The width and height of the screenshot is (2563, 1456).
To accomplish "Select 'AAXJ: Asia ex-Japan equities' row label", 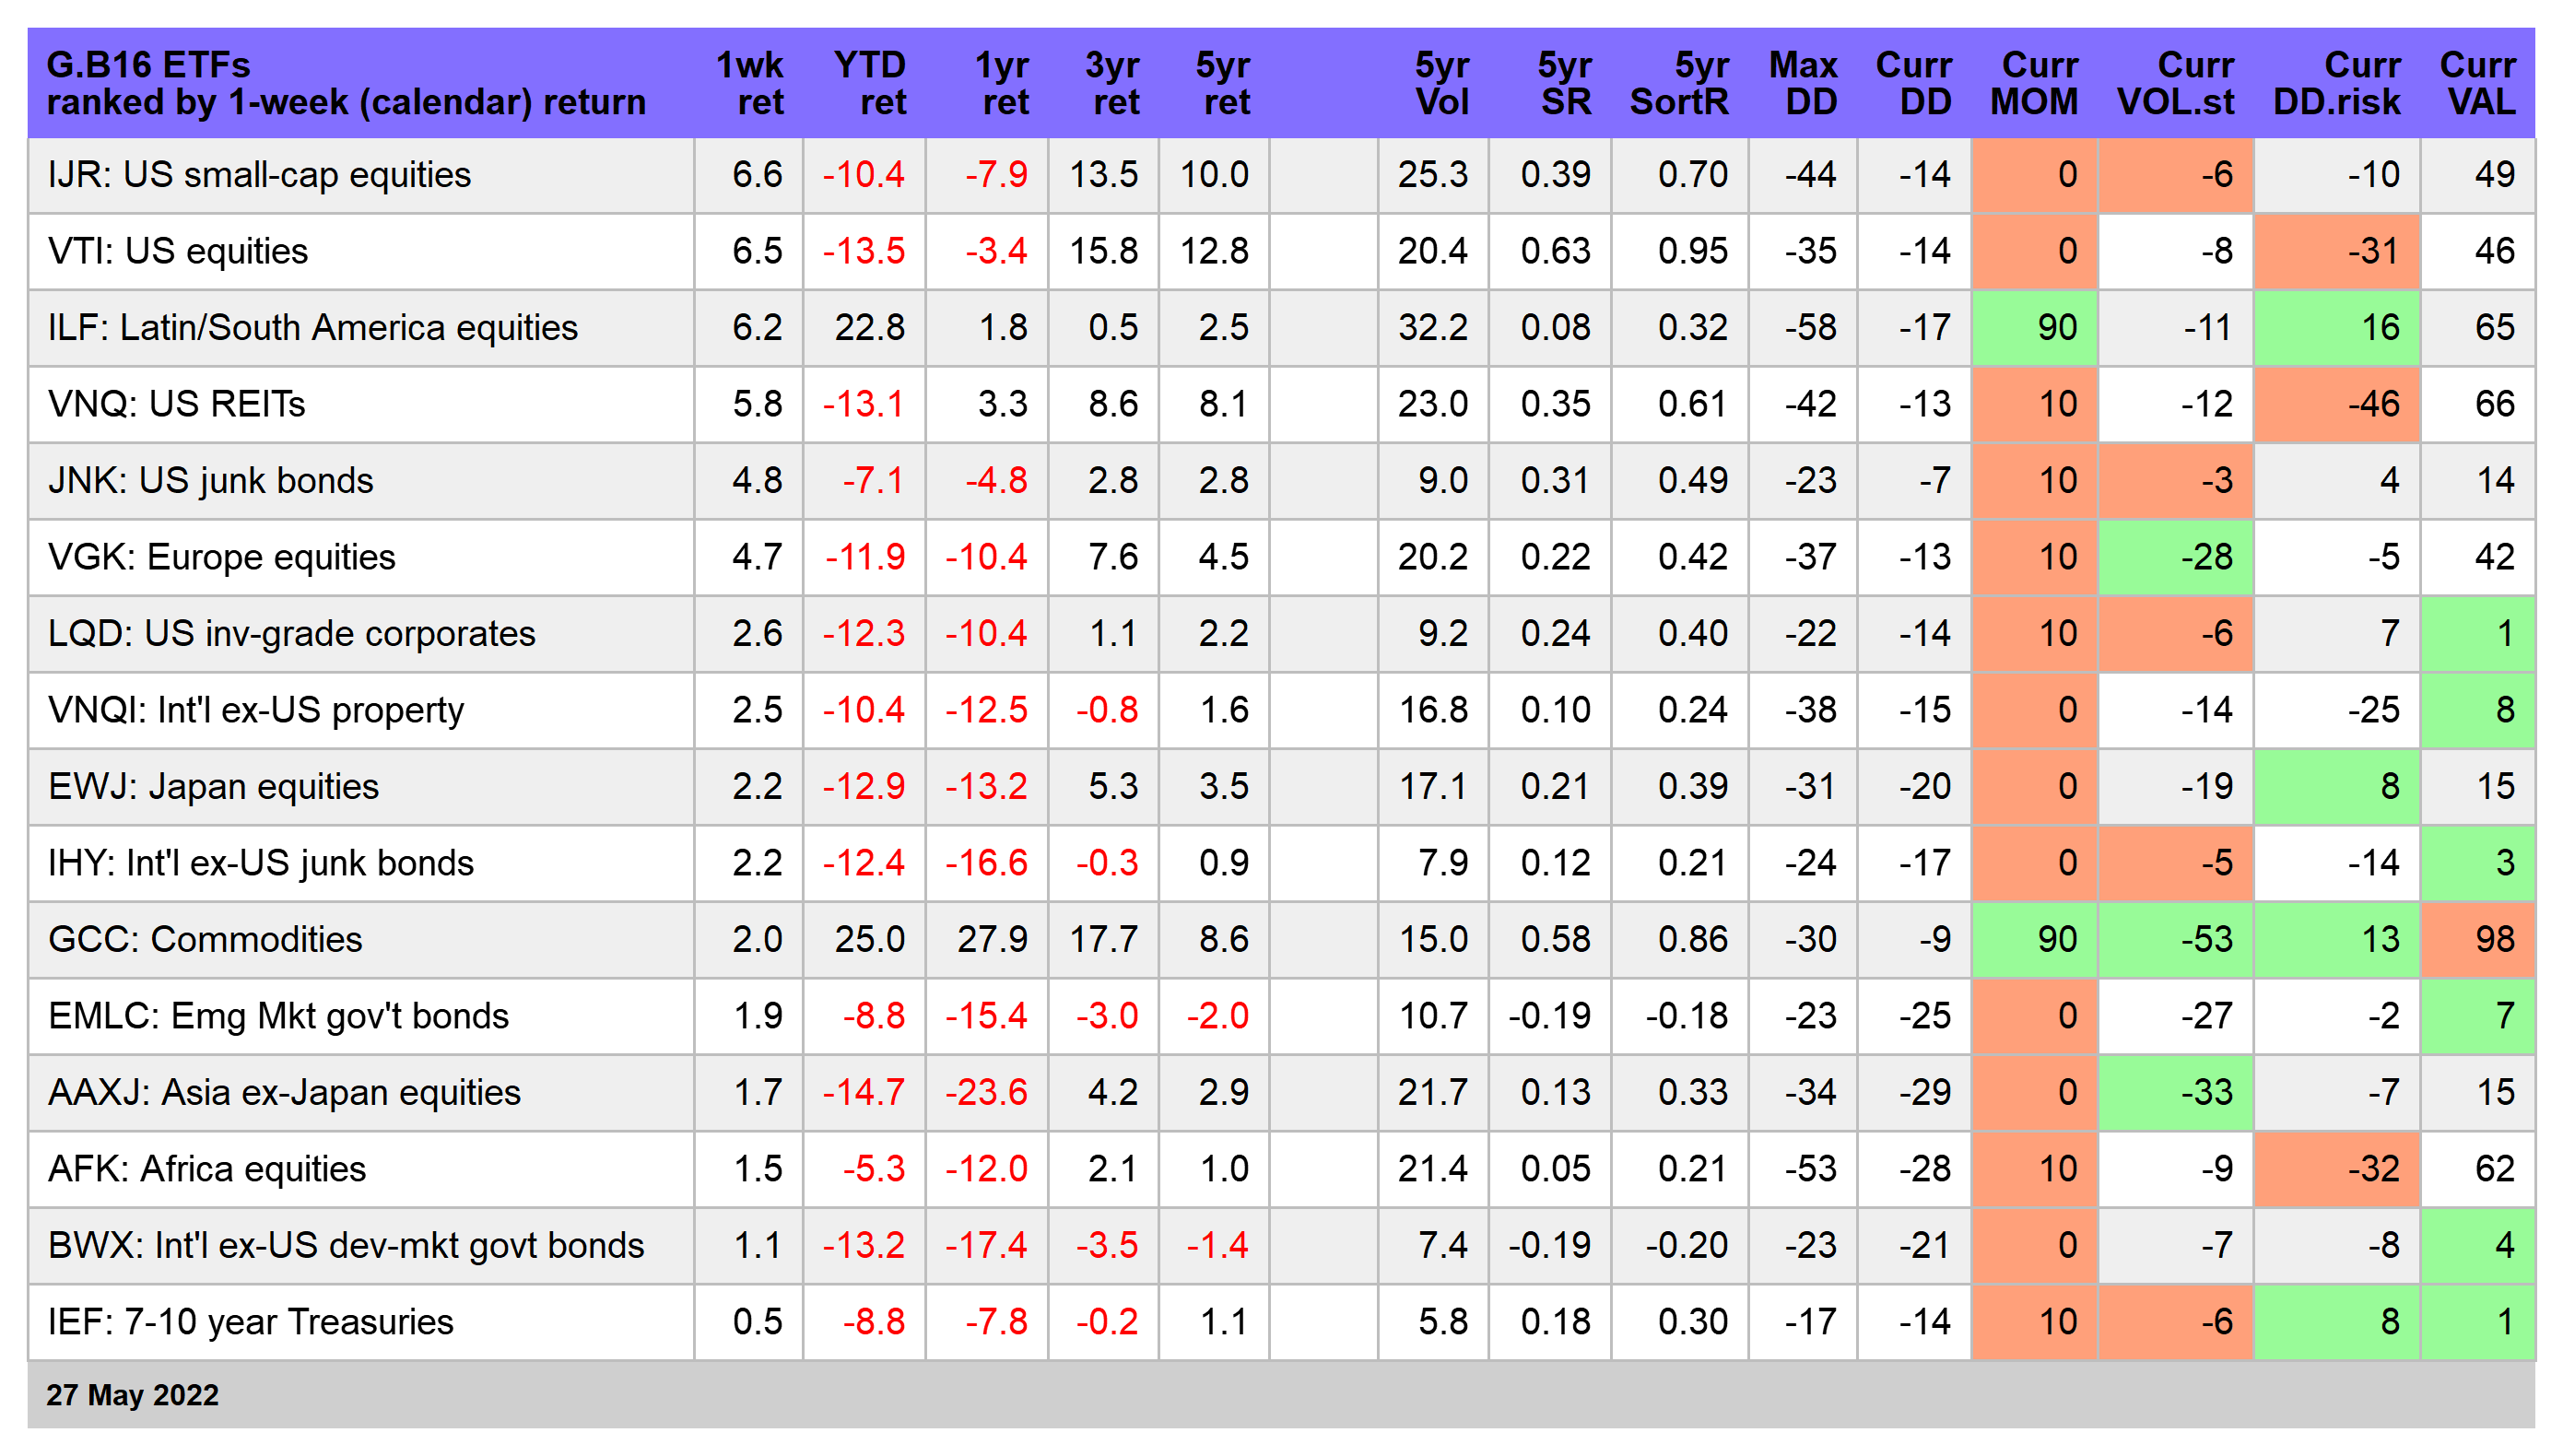I will 284,1093.
